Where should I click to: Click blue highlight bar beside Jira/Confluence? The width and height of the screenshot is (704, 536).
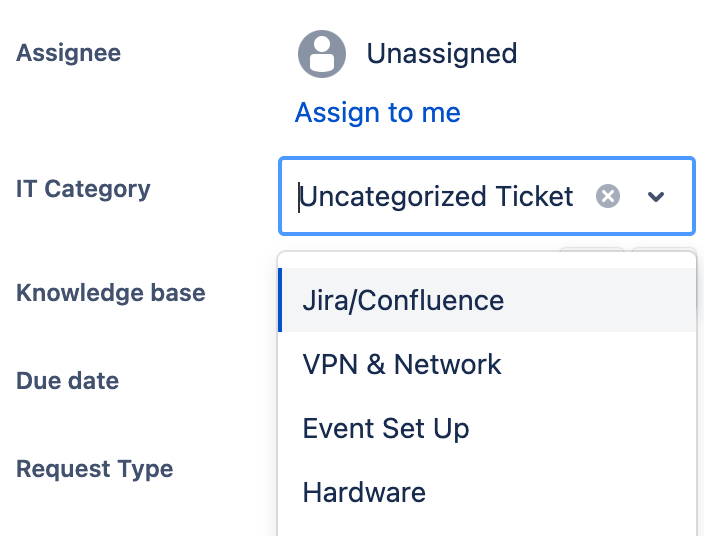tap(280, 300)
